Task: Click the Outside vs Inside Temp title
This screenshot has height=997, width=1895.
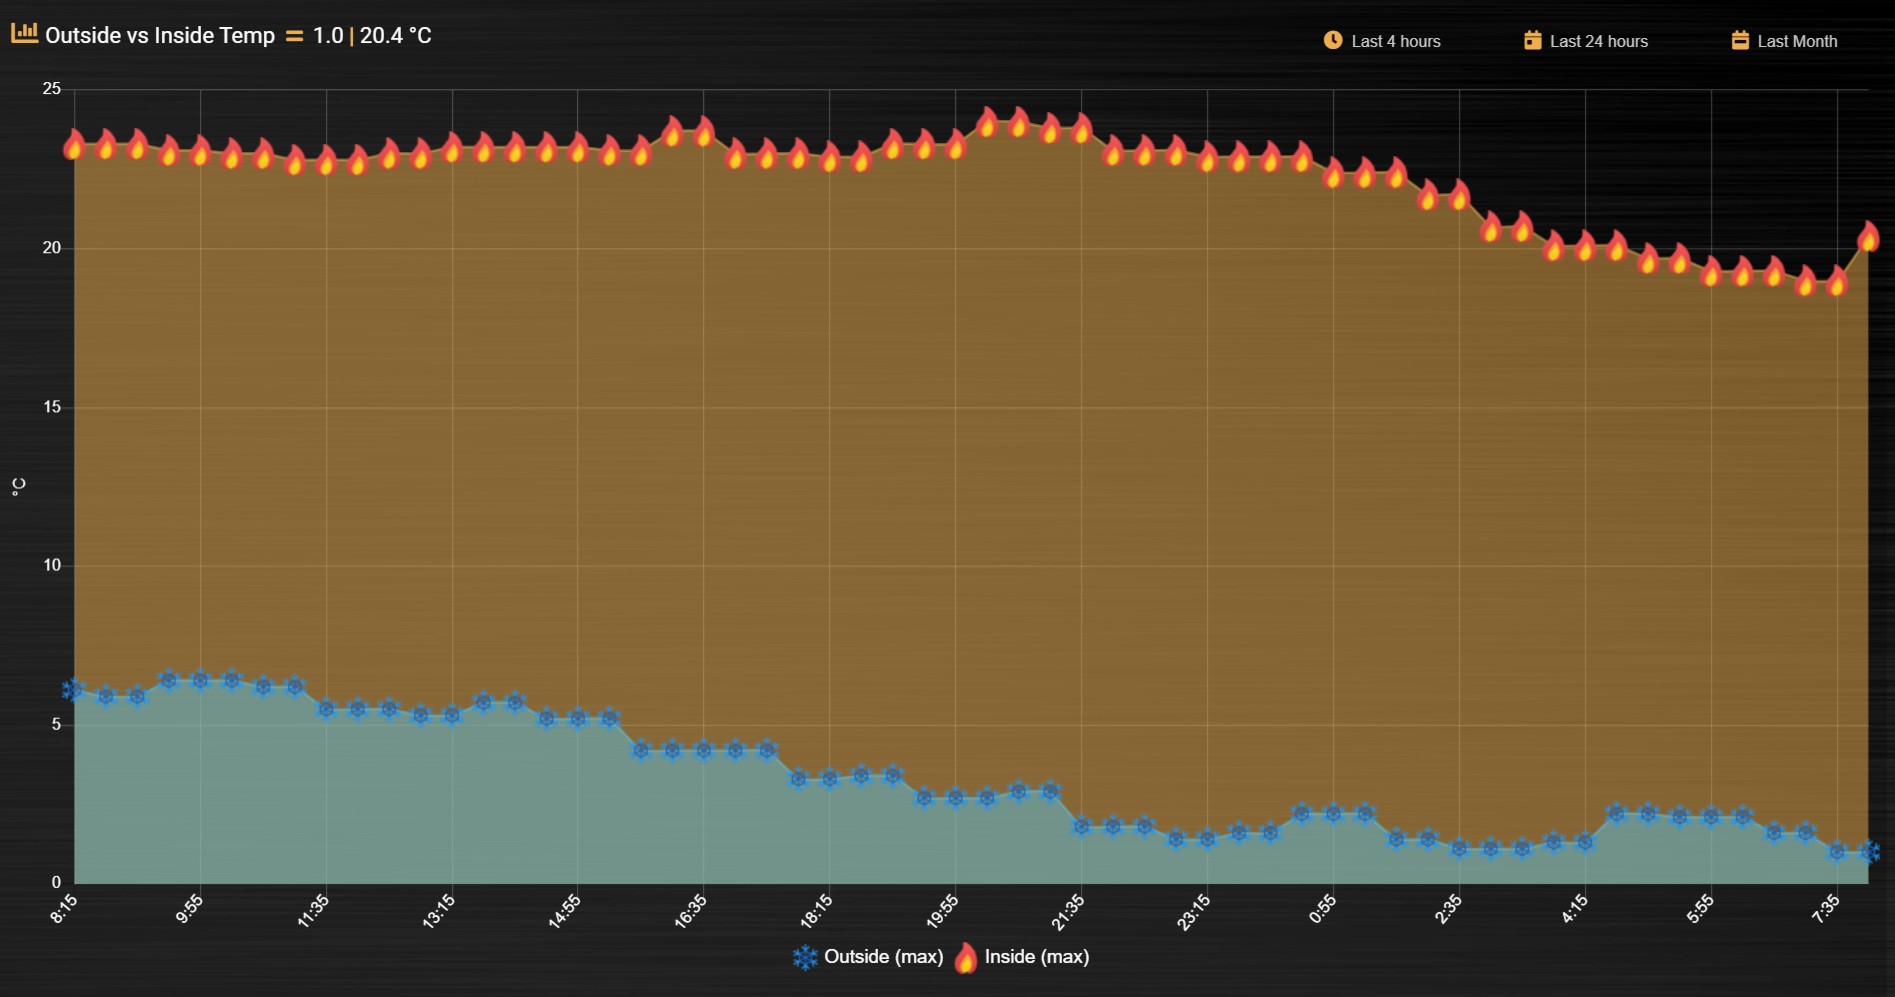Action: click(x=160, y=36)
